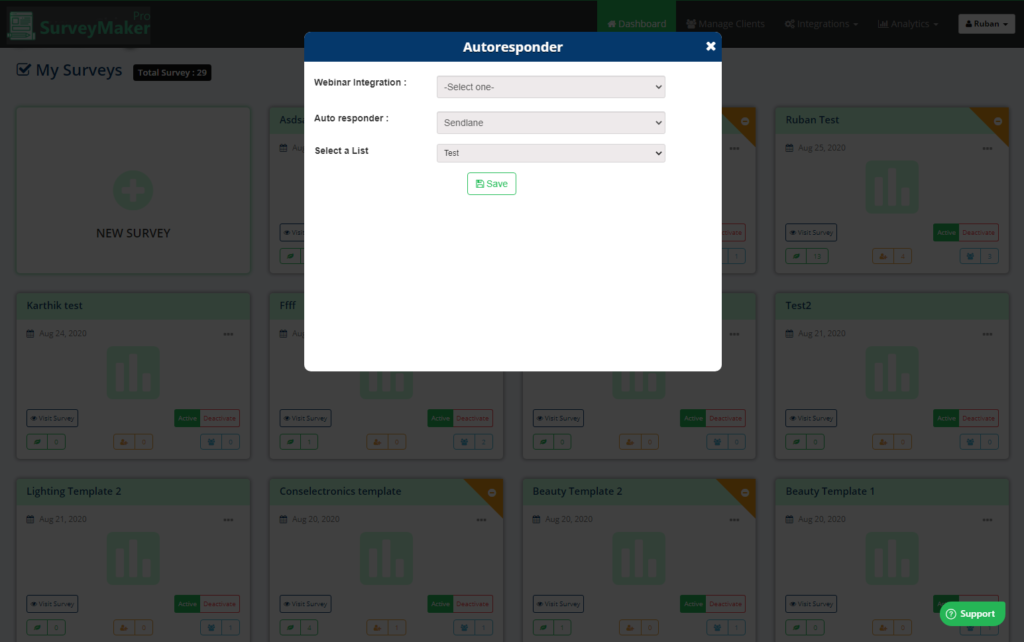Click the leaf stat icon on Ruban Test card
This screenshot has width=1024, height=642.
tap(796, 256)
